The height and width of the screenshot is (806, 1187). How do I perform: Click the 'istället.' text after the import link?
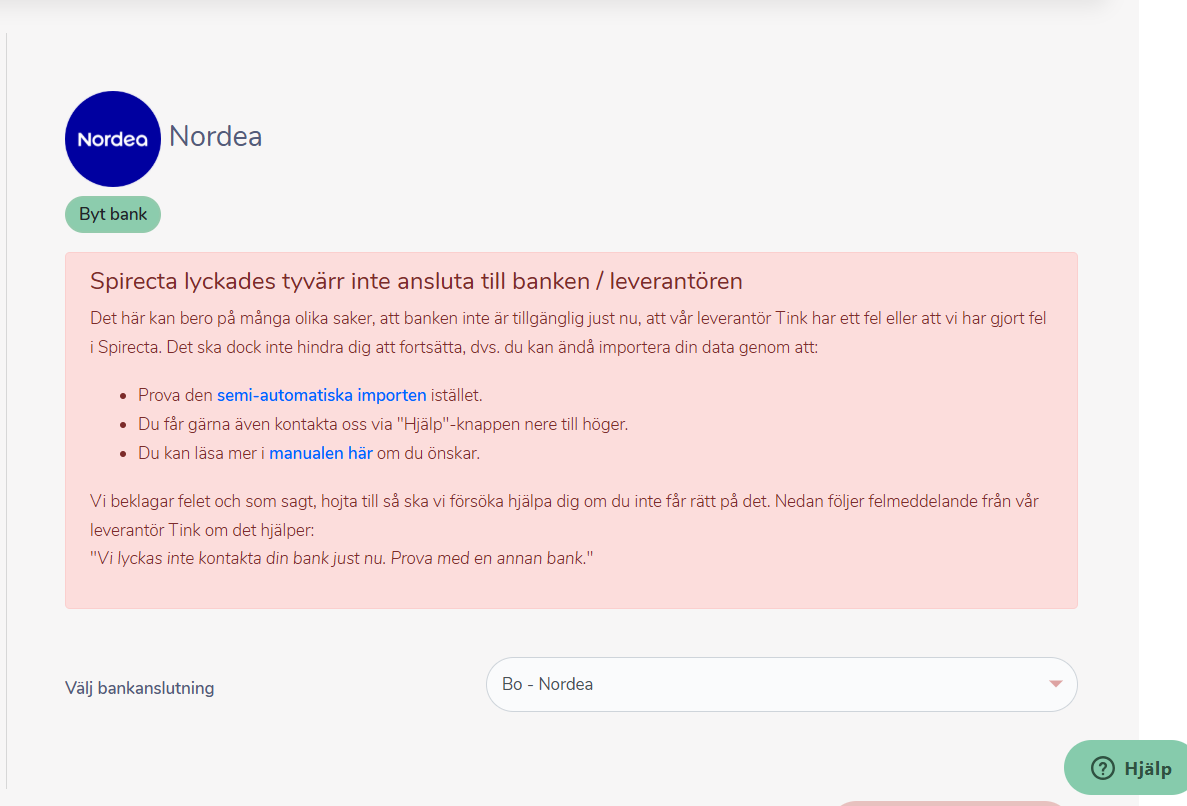[x=456, y=395]
